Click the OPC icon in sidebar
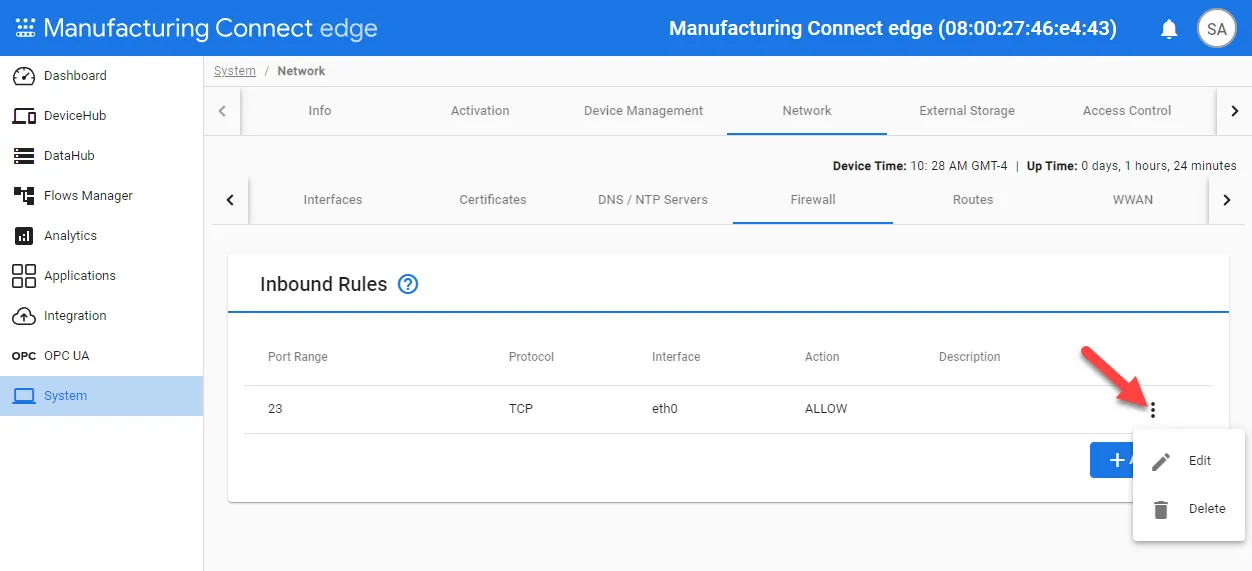Image resolution: width=1252 pixels, height=571 pixels. (x=24, y=356)
